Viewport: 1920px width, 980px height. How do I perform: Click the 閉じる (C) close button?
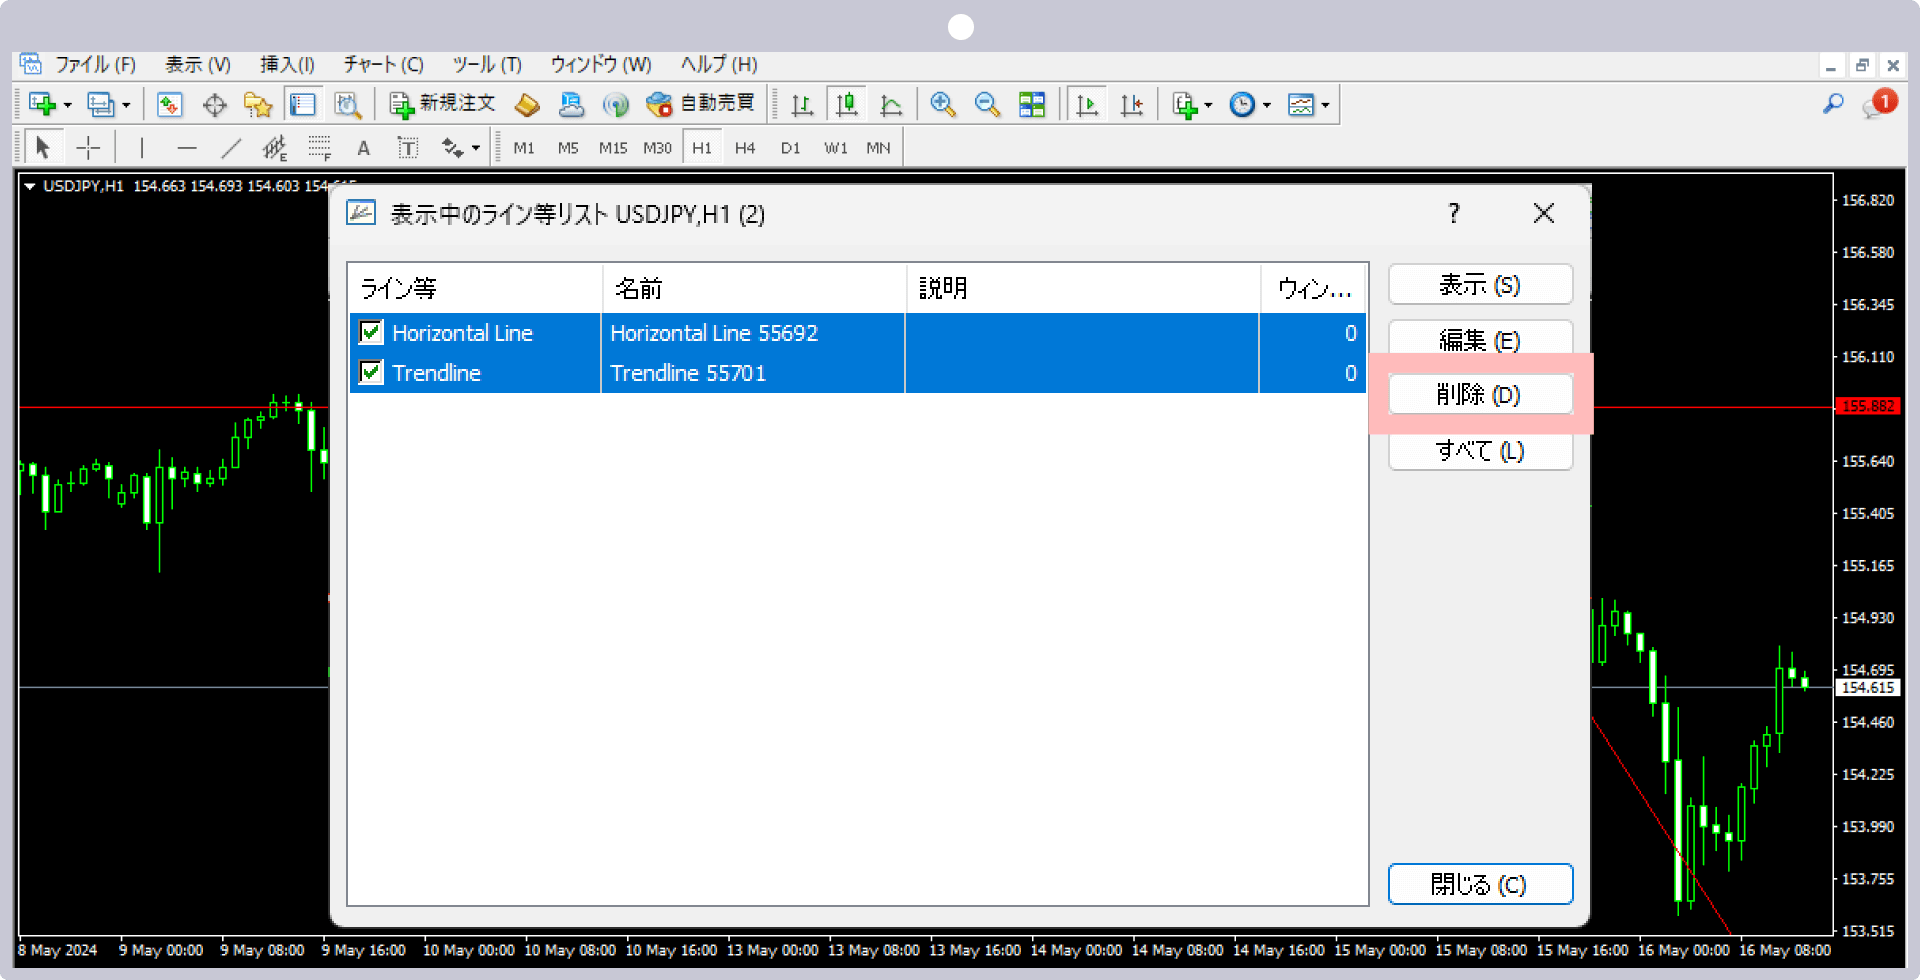click(x=1480, y=884)
